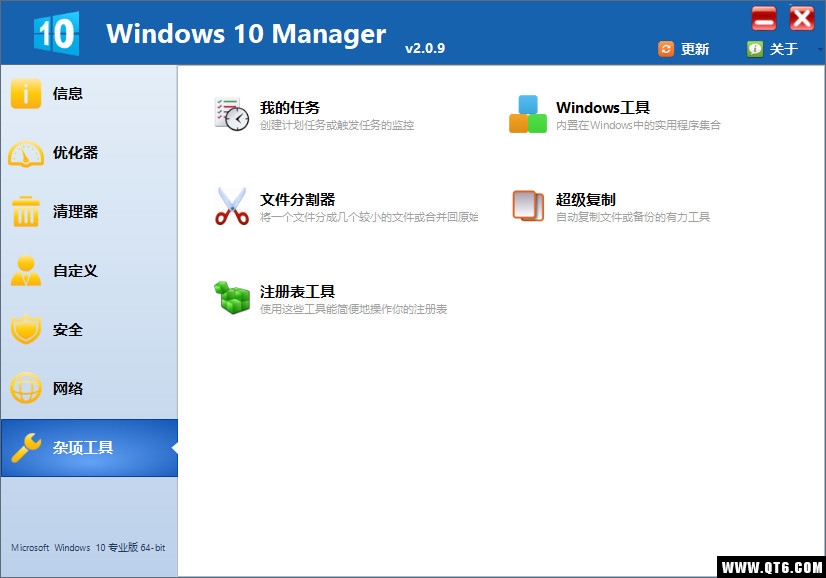Image resolution: width=826 pixels, height=578 pixels.
Task: Click description 自动复制文件或备份的有力工具
Action: point(633,217)
